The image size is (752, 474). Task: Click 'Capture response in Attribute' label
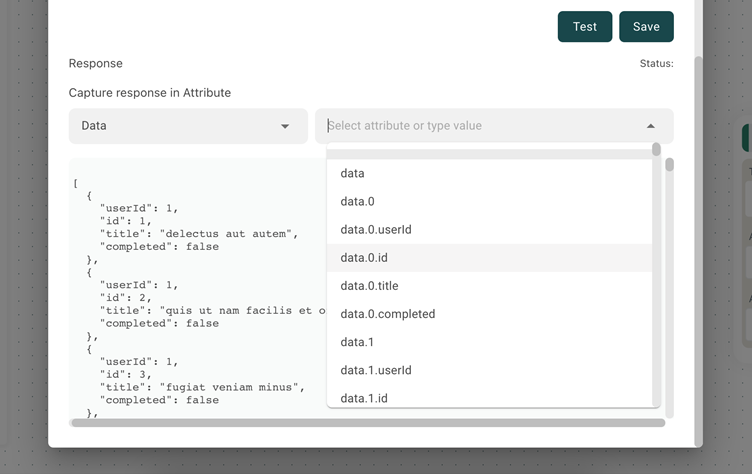coord(150,93)
